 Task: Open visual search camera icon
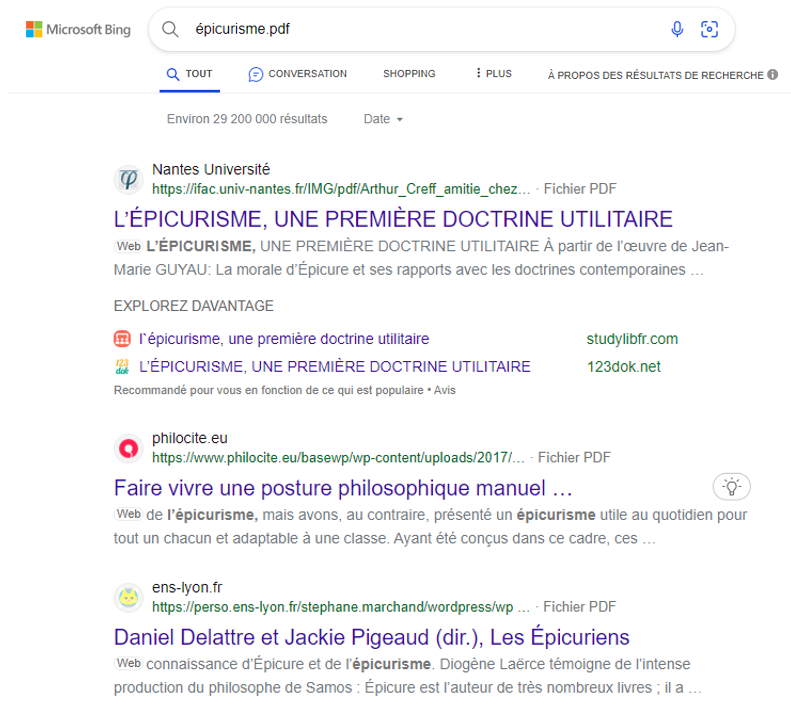pyautogui.click(x=709, y=29)
